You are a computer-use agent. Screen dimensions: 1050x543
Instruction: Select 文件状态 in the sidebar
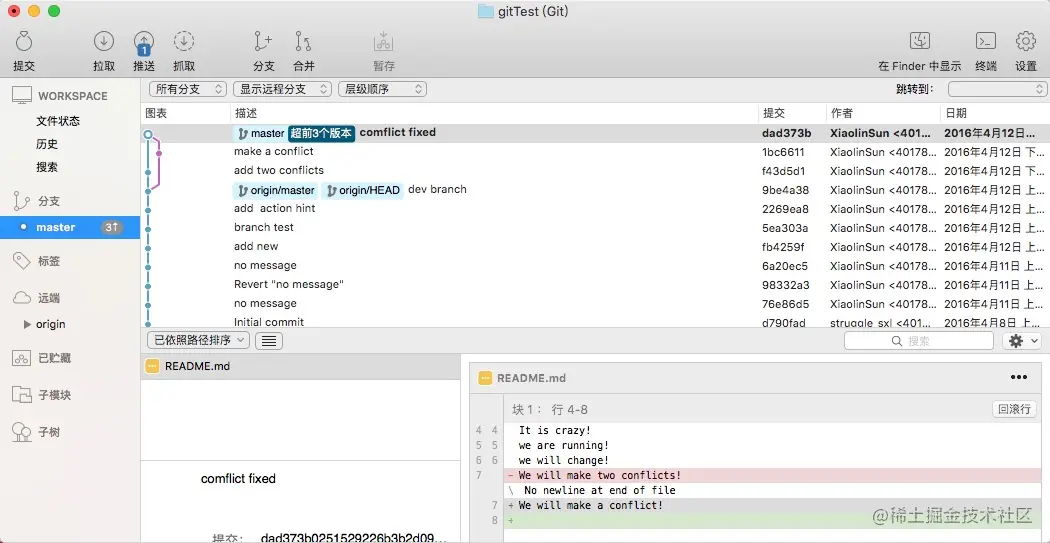point(58,121)
